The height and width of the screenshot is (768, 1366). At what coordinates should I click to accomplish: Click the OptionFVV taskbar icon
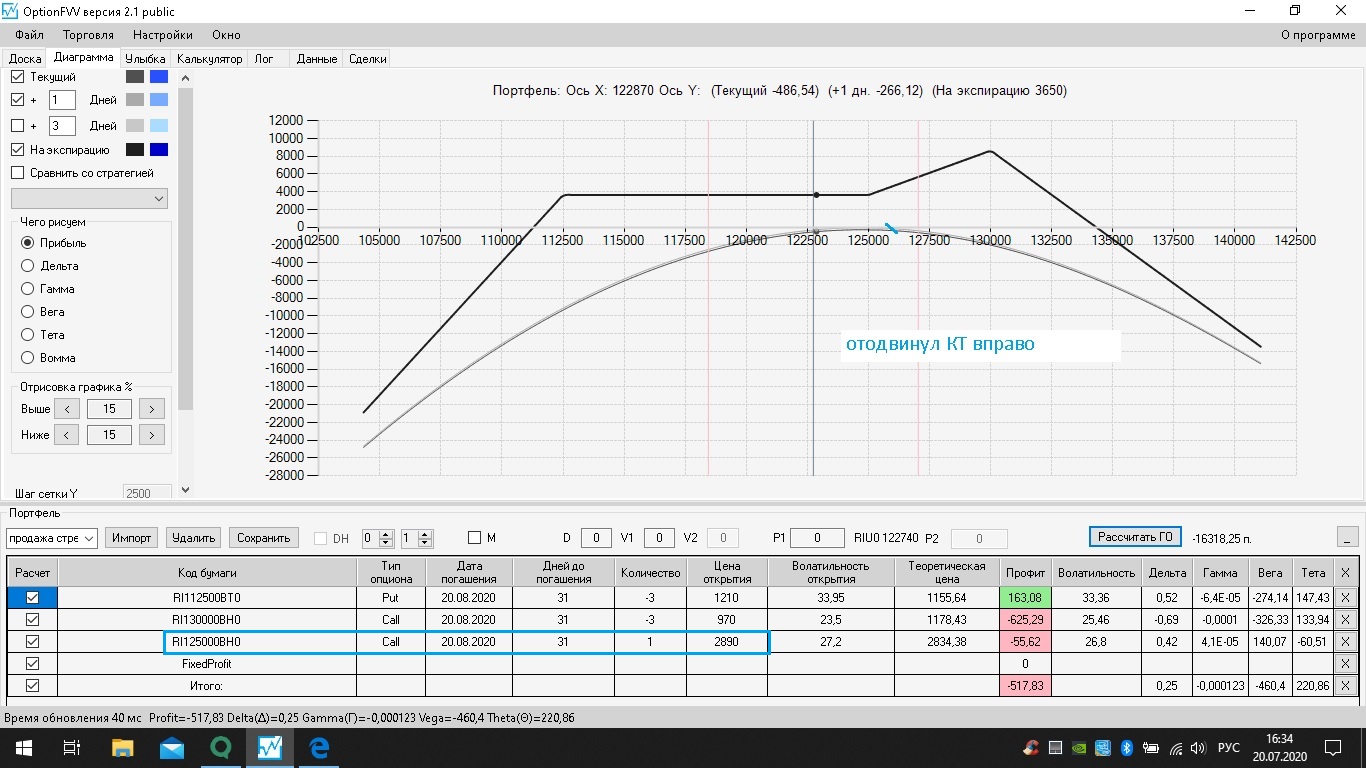click(269, 748)
